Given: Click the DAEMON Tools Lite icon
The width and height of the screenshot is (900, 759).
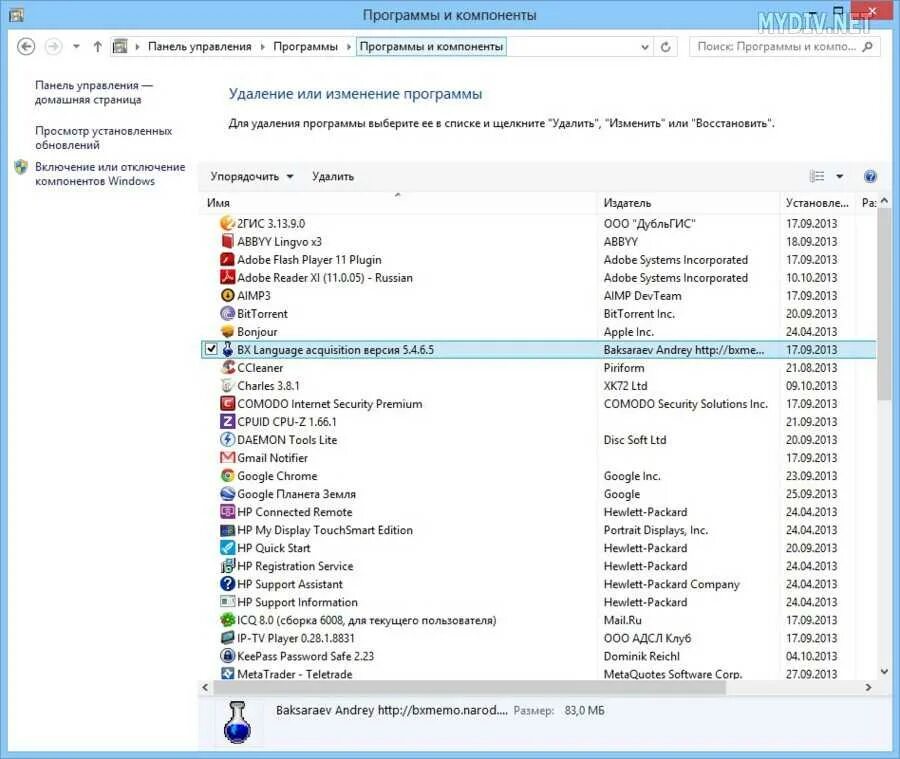Looking at the screenshot, I should 228,440.
